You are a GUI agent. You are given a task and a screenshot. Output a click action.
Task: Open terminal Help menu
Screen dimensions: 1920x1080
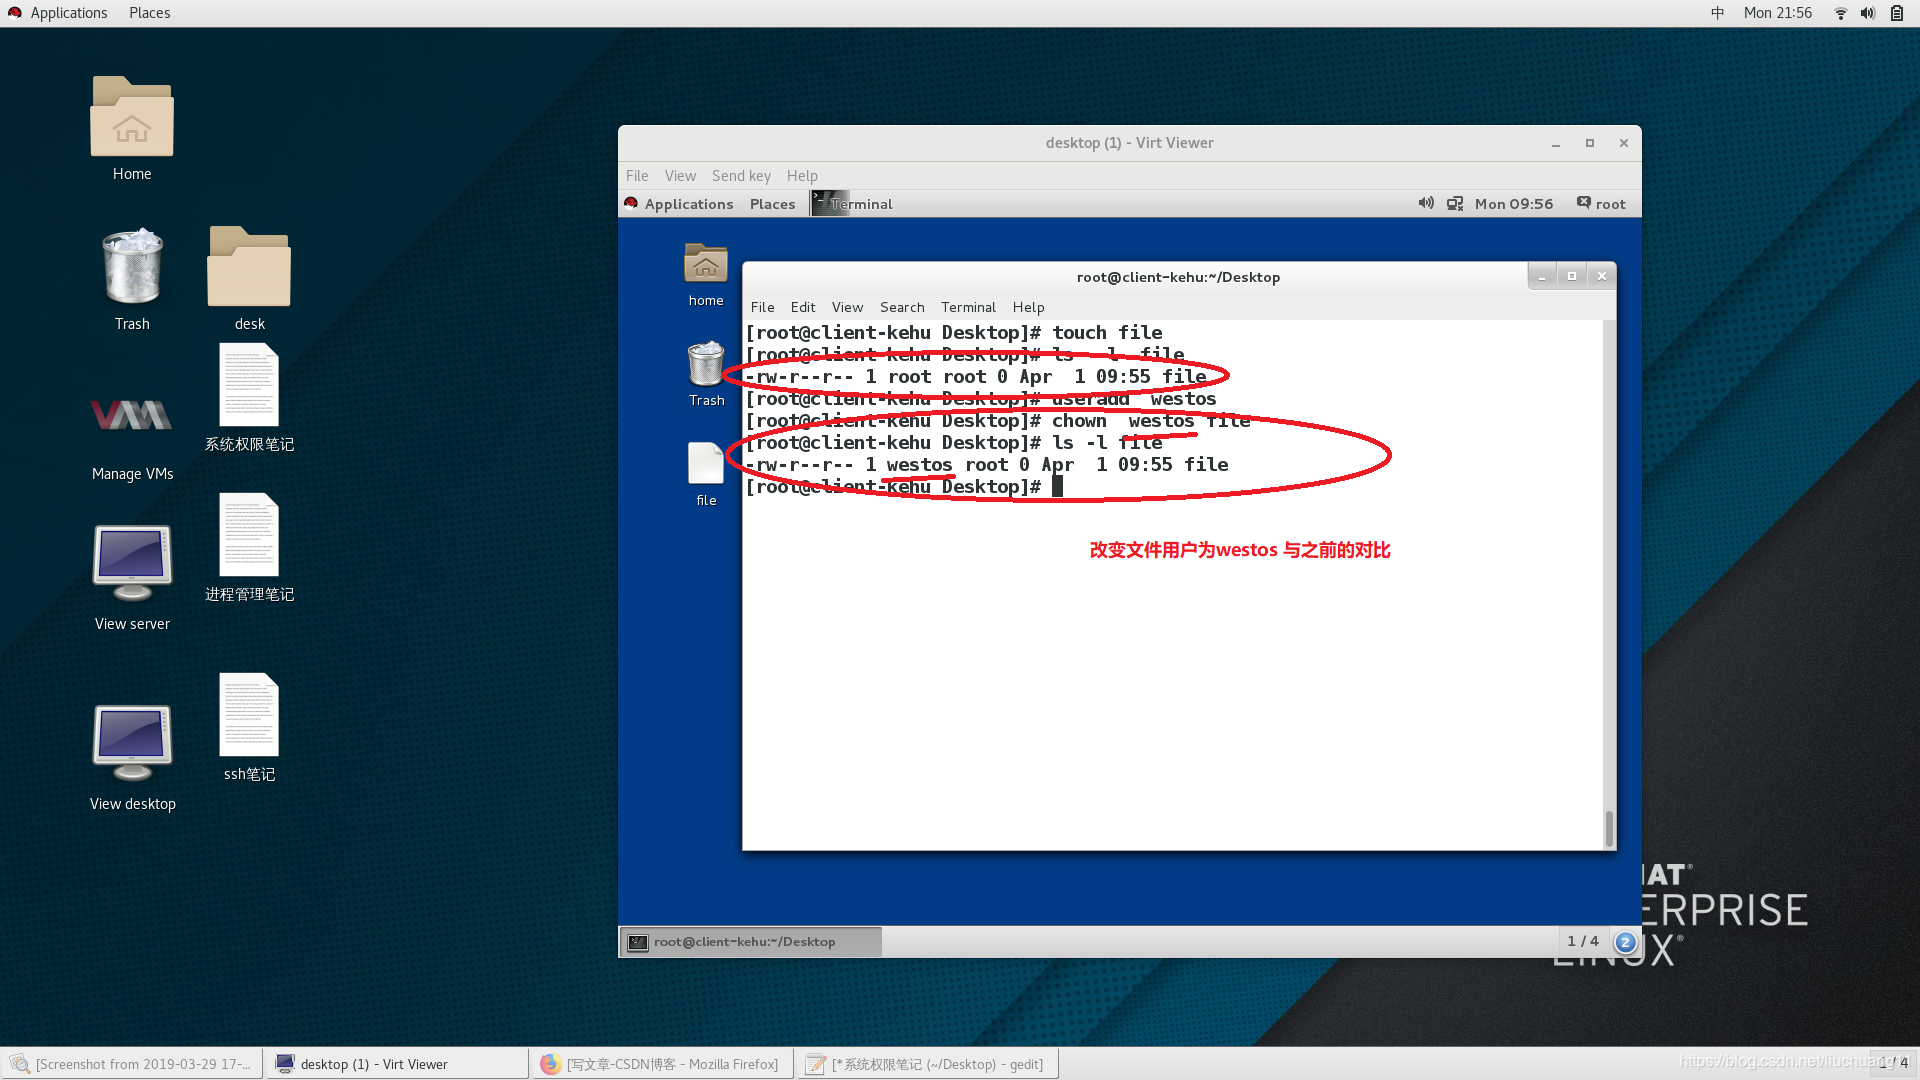tap(1028, 307)
